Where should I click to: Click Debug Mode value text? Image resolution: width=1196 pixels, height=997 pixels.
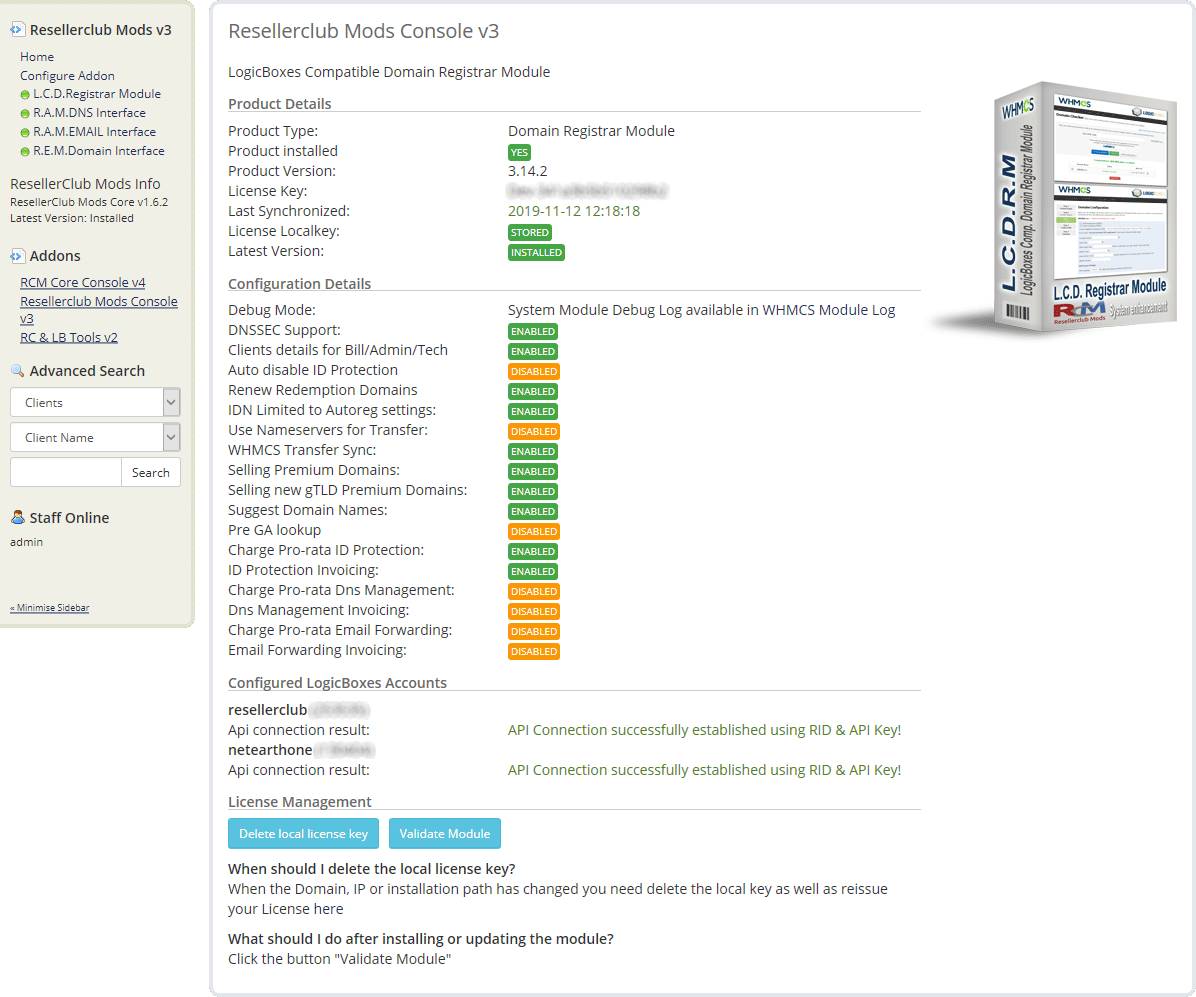702,310
